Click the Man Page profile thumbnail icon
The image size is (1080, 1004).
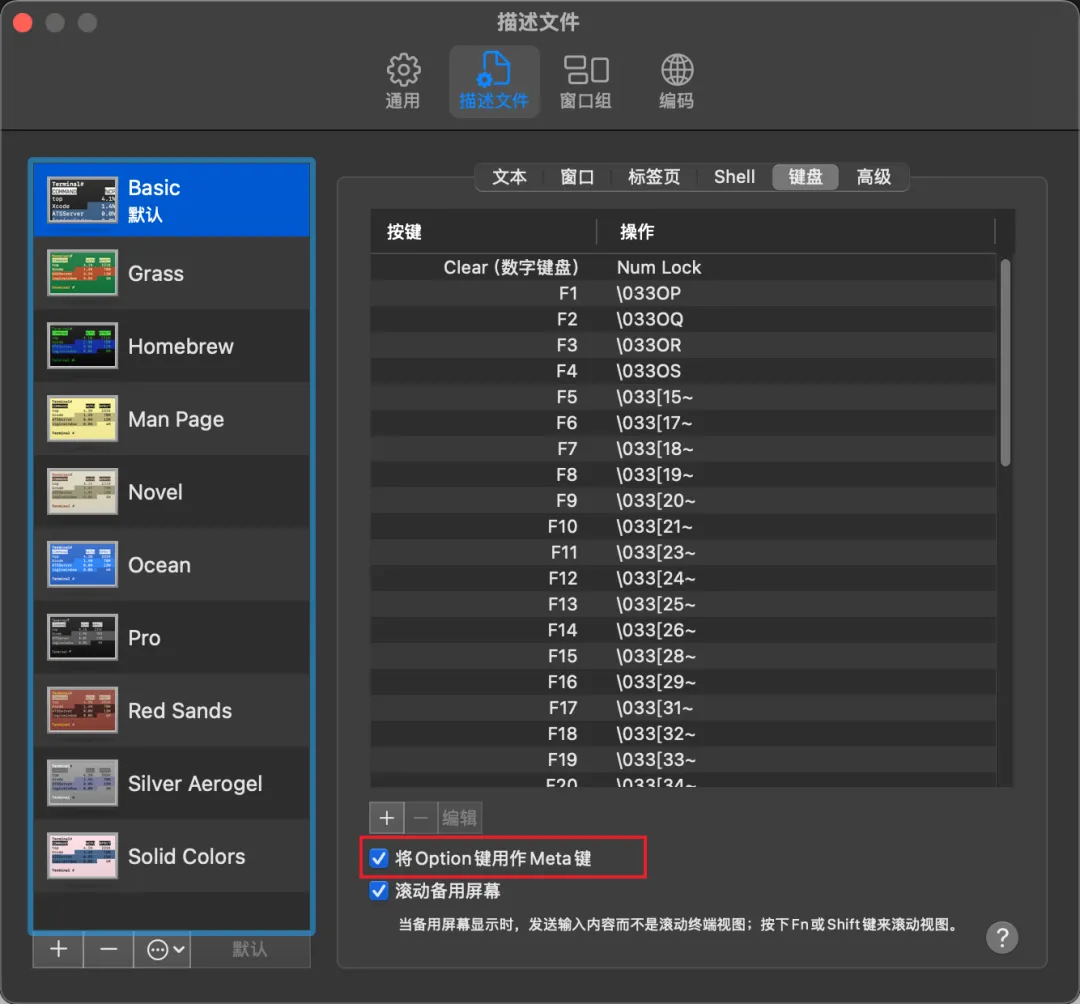(82, 419)
